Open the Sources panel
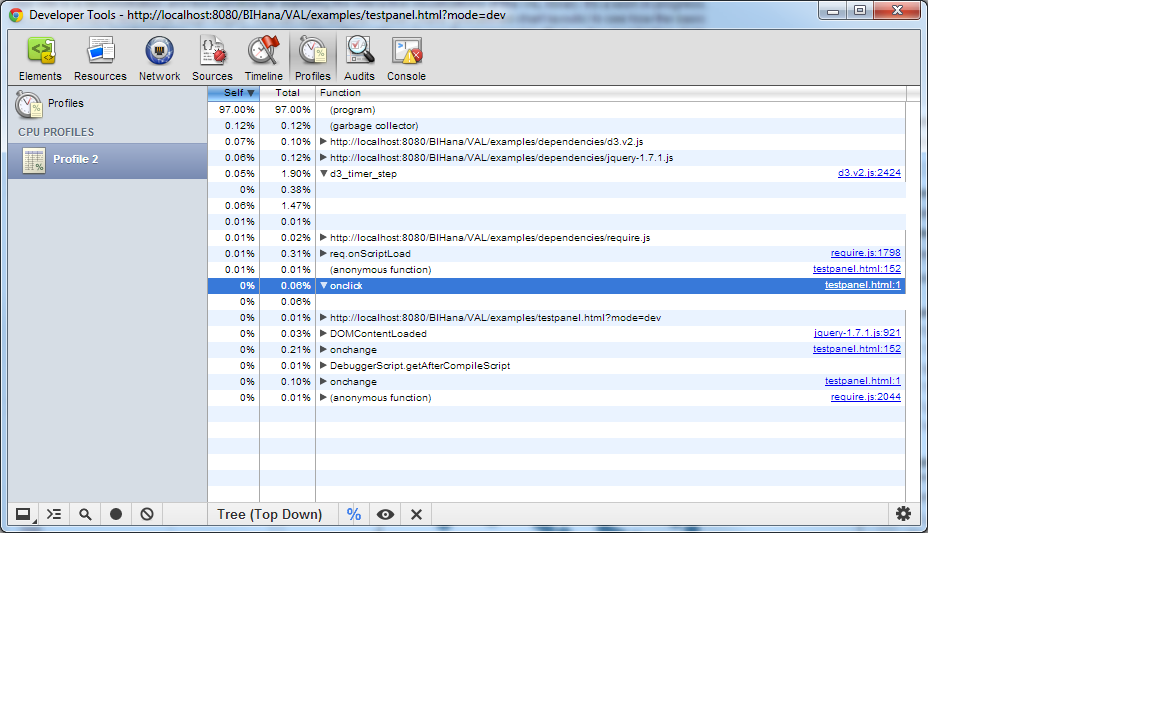This screenshot has width=1152, height=720. [212, 58]
